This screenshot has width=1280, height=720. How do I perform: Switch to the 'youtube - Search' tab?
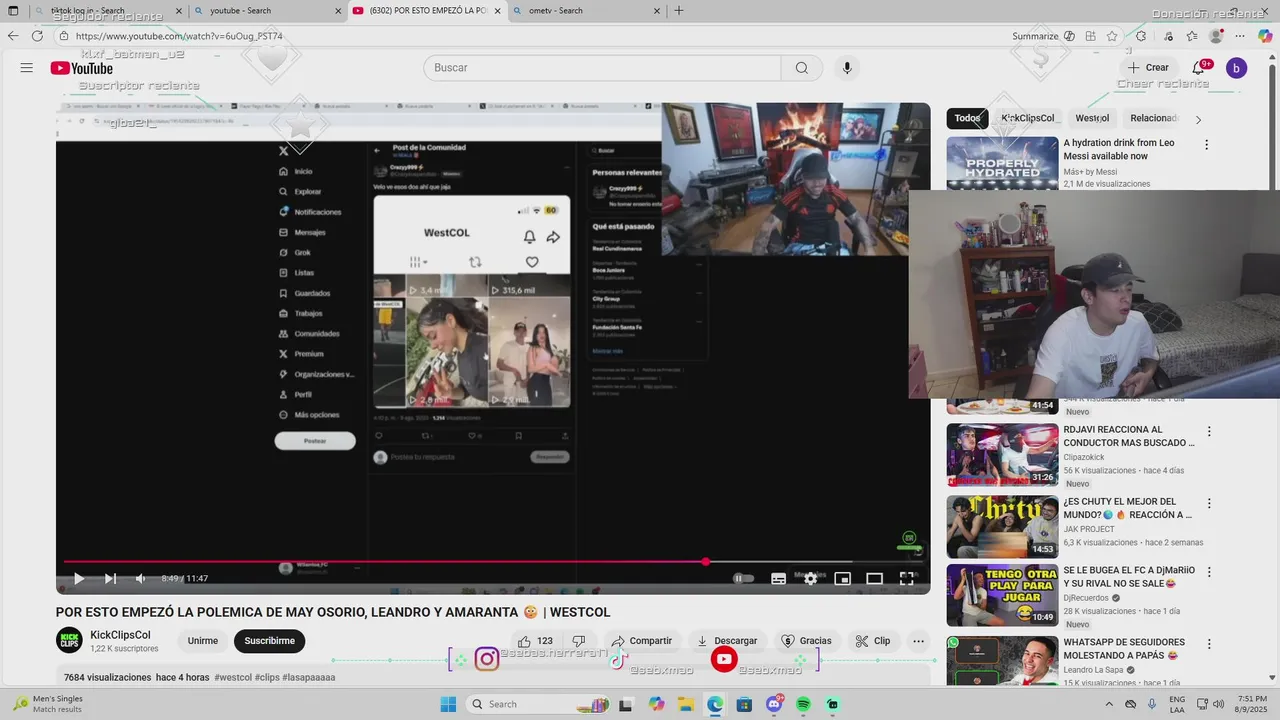tap(265, 11)
